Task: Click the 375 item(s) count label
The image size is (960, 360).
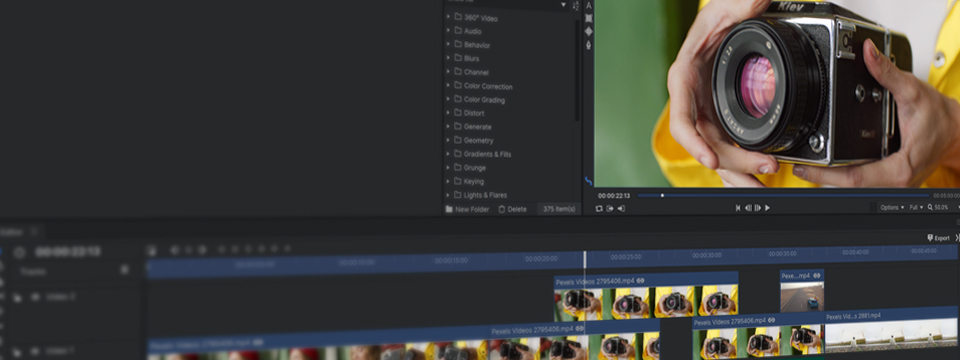Action: point(559,209)
